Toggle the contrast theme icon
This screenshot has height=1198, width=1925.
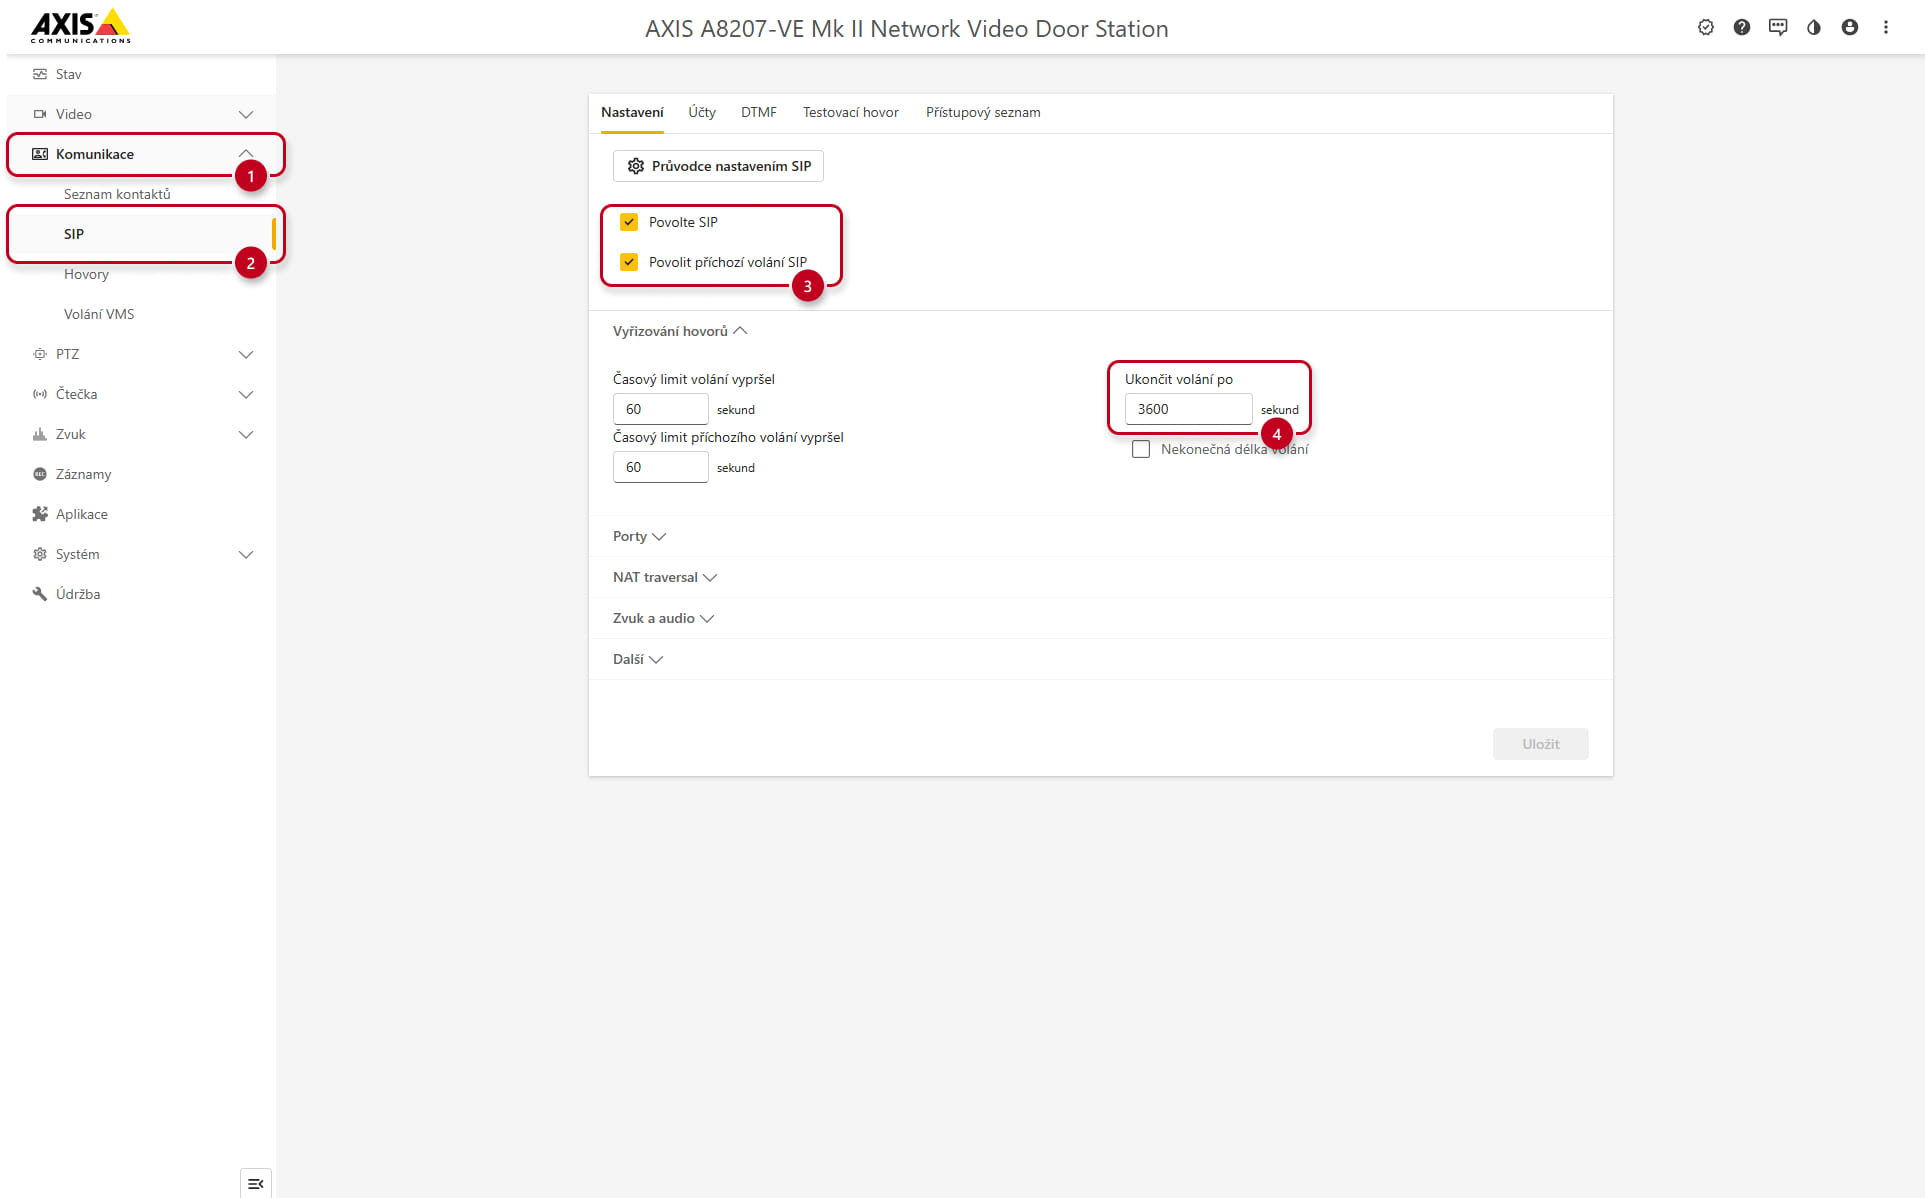[1814, 28]
